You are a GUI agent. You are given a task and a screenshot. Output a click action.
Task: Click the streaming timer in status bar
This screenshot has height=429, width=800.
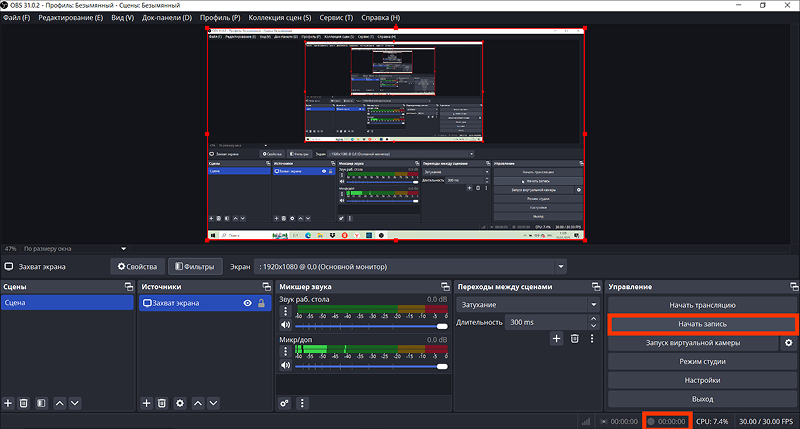619,421
